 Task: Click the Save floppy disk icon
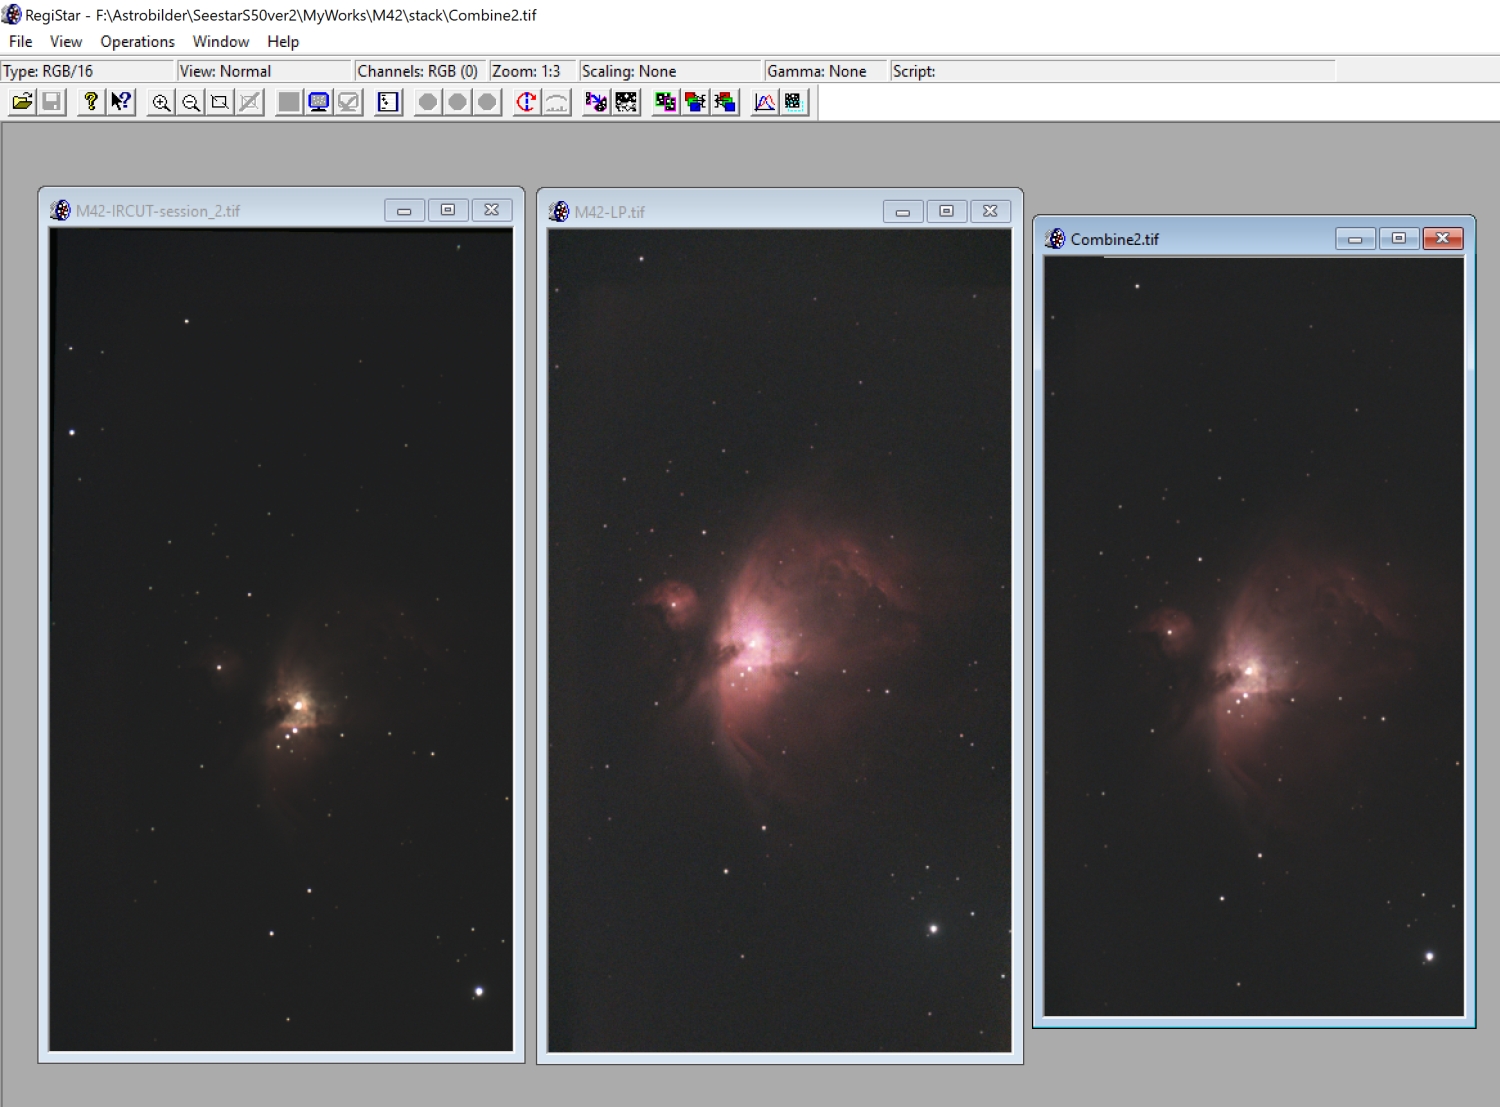tap(52, 102)
